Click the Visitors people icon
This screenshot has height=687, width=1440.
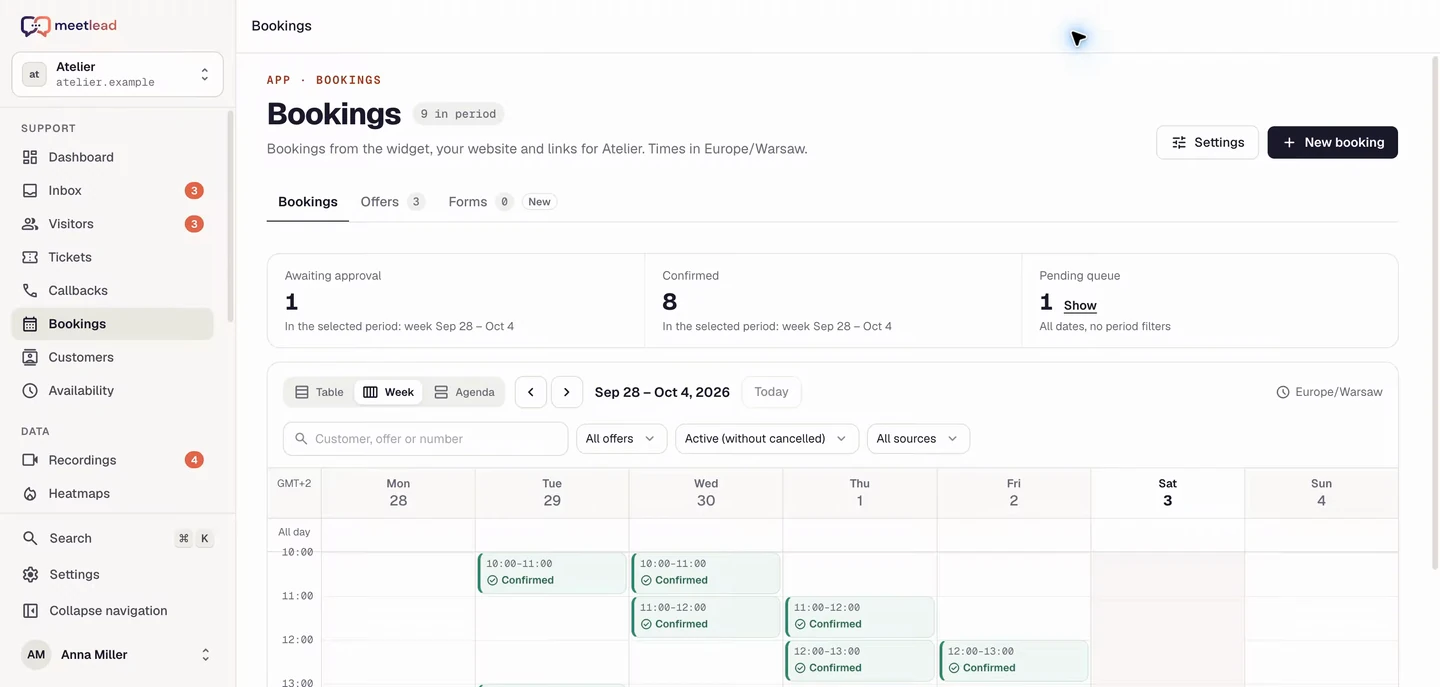(30, 224)
